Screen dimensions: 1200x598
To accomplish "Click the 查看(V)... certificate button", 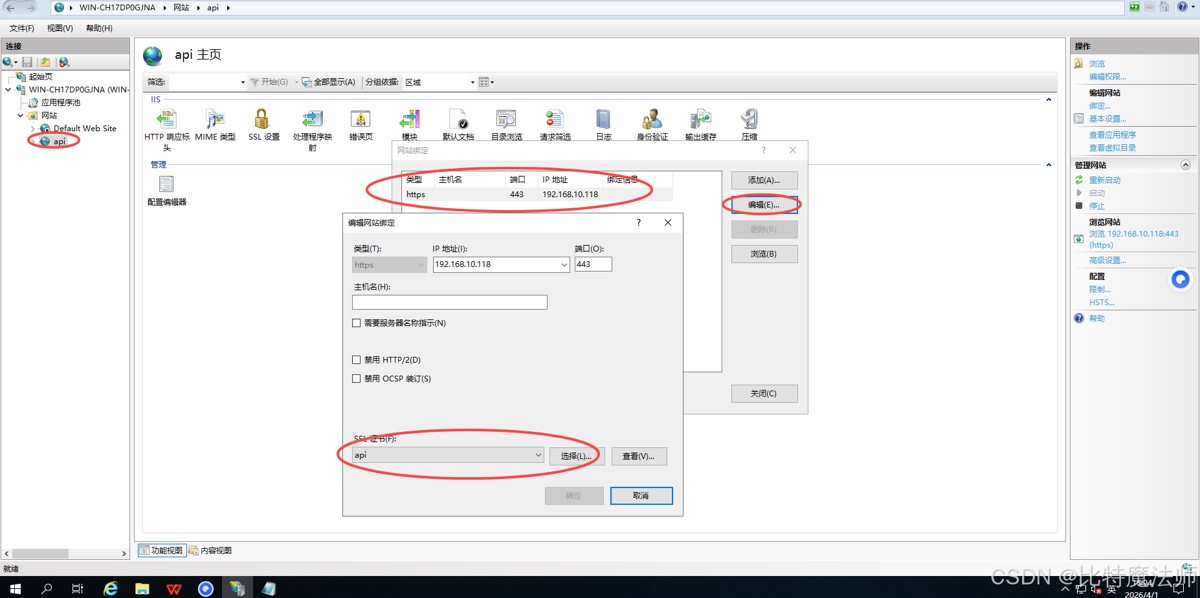I will [639, 456].
